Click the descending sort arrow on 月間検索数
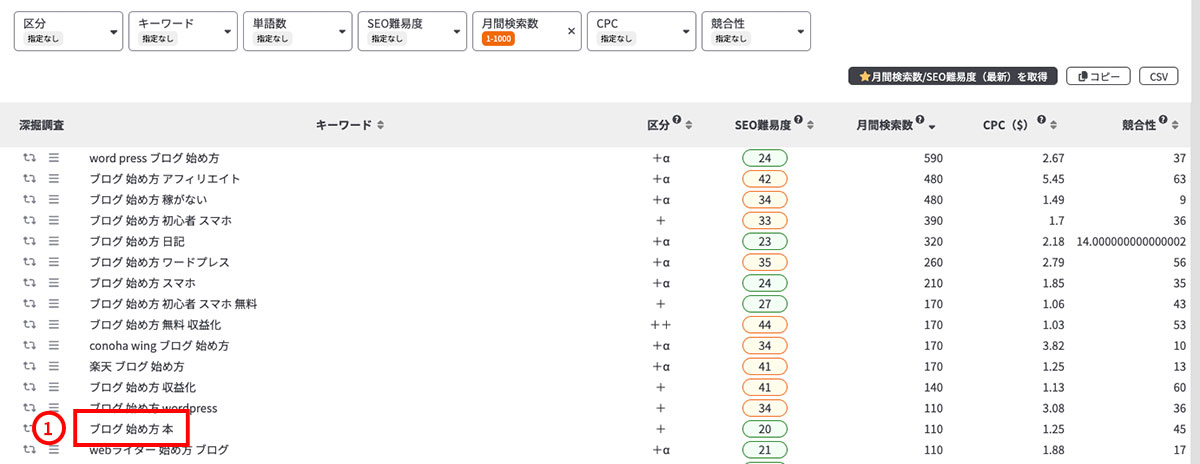This screenshot has width=1200, height=464. click(932, 126)
